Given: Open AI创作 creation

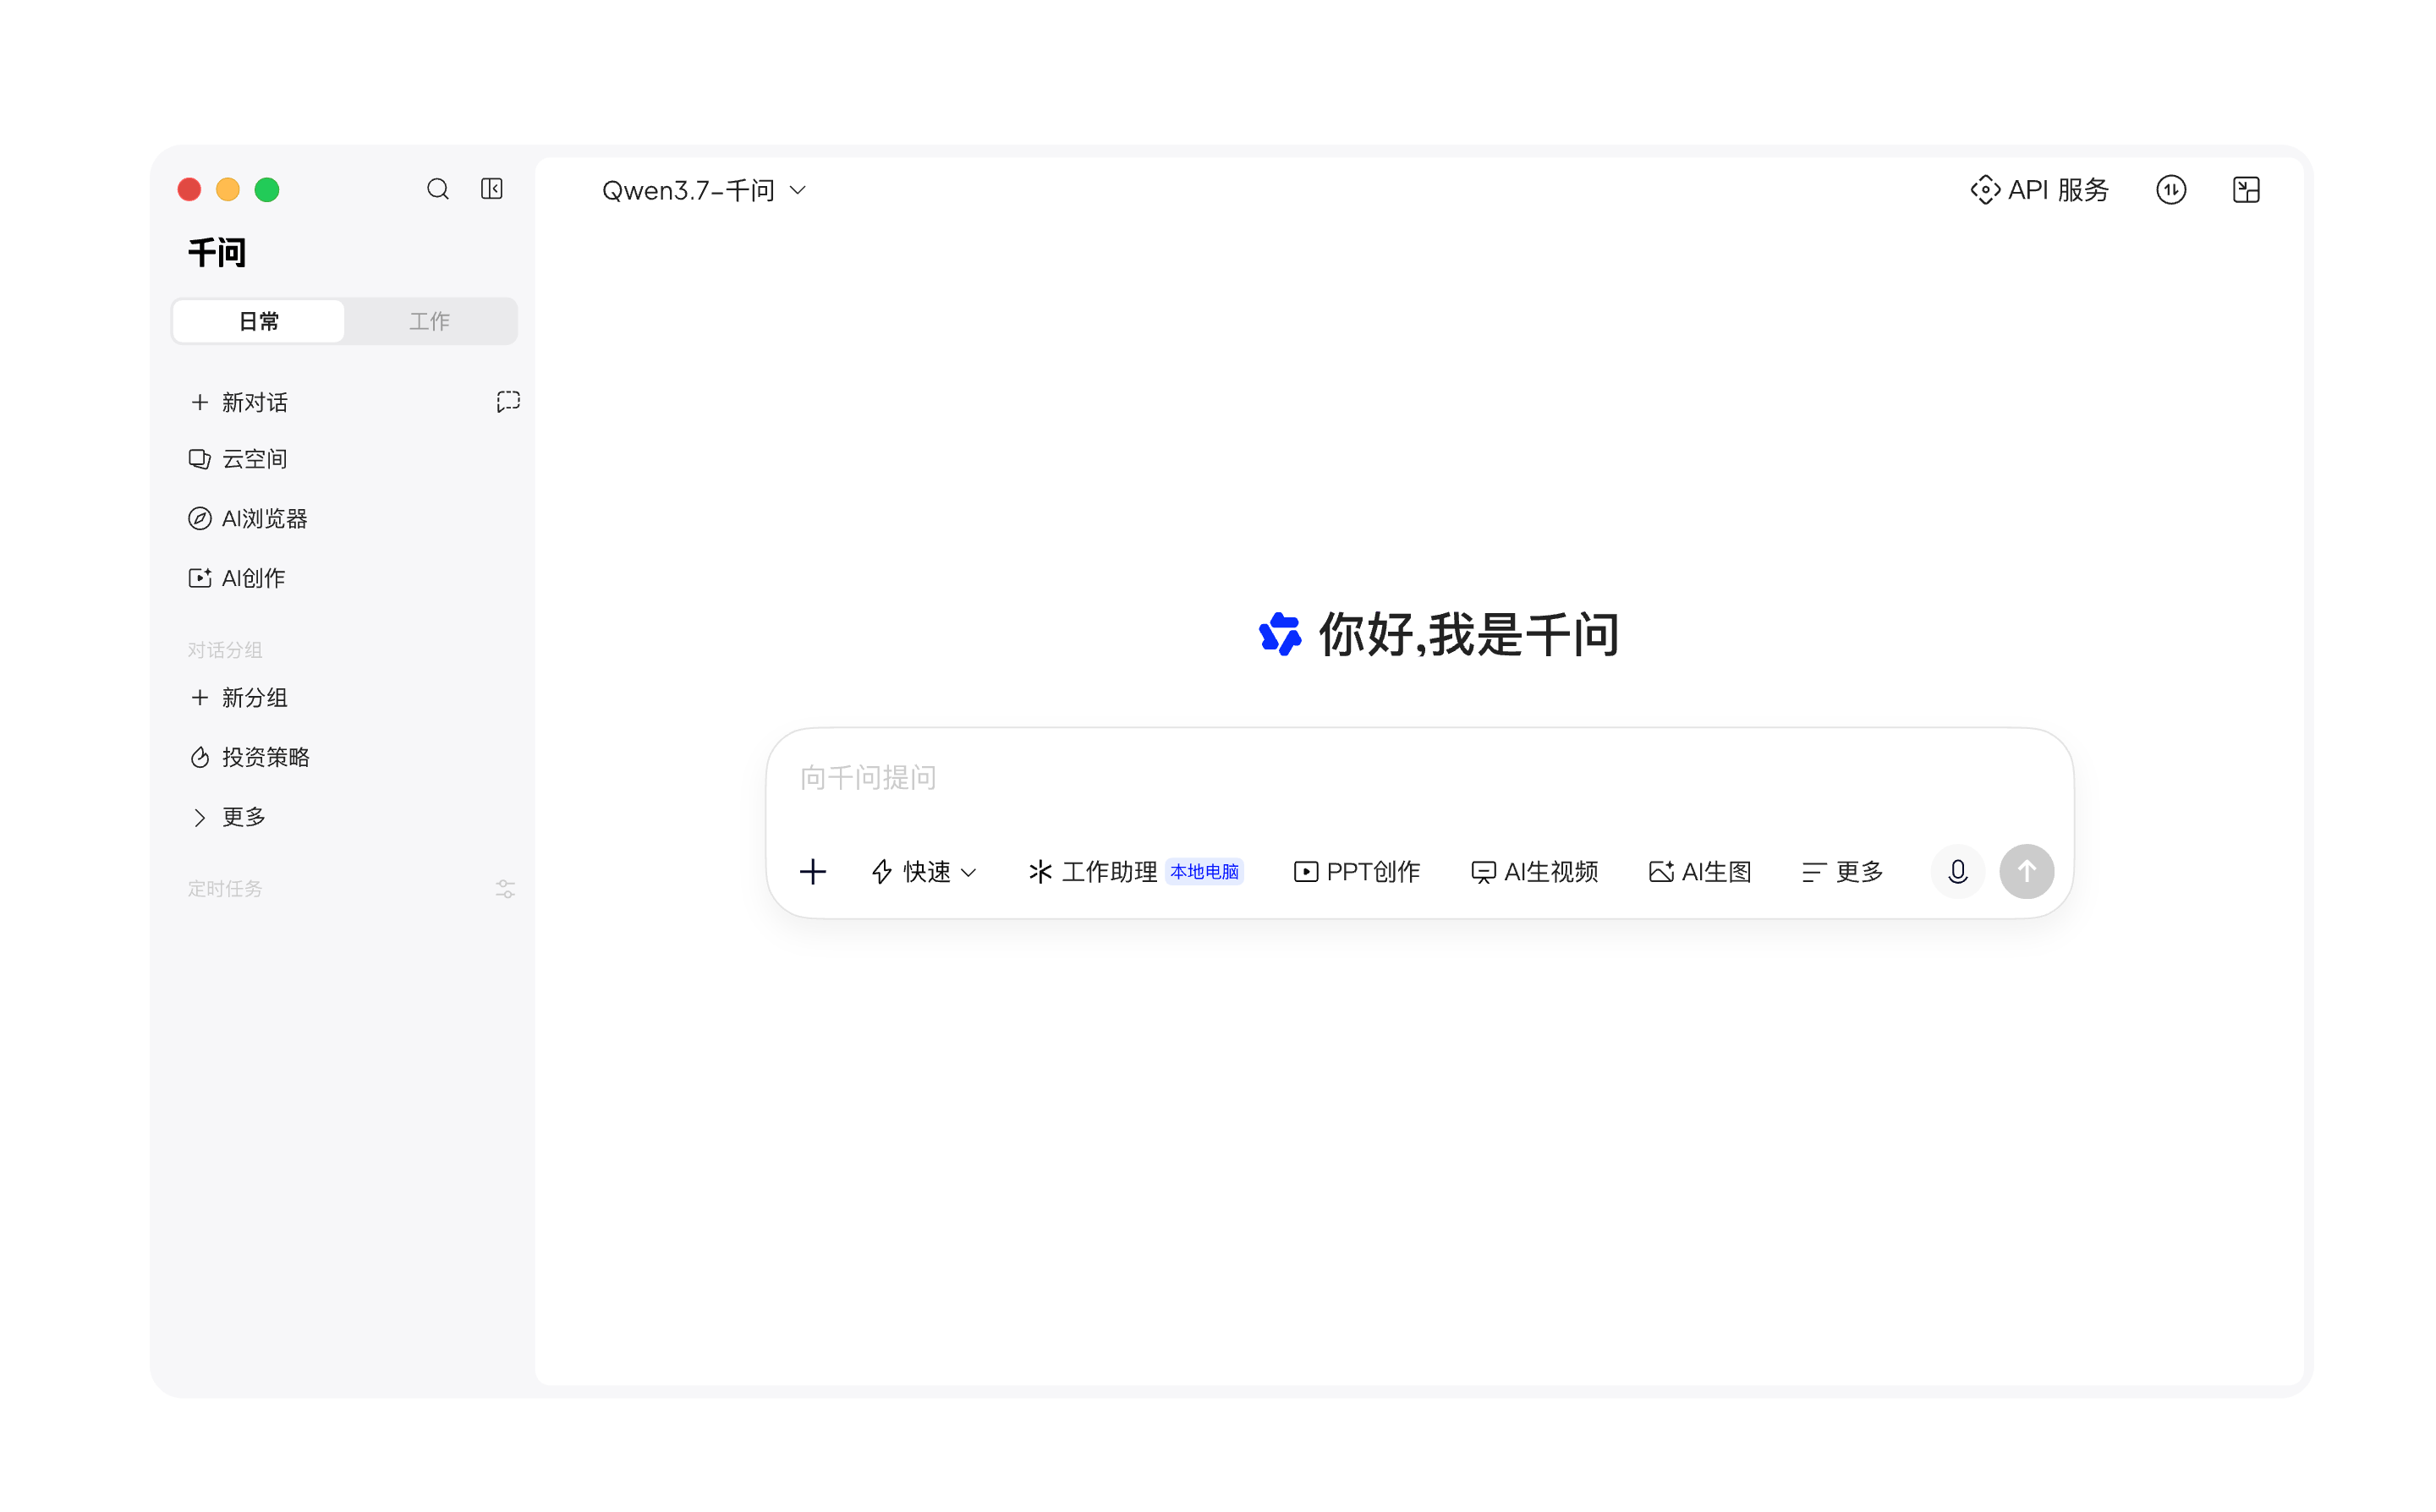Looking at the screenshot, I should 237,578.
